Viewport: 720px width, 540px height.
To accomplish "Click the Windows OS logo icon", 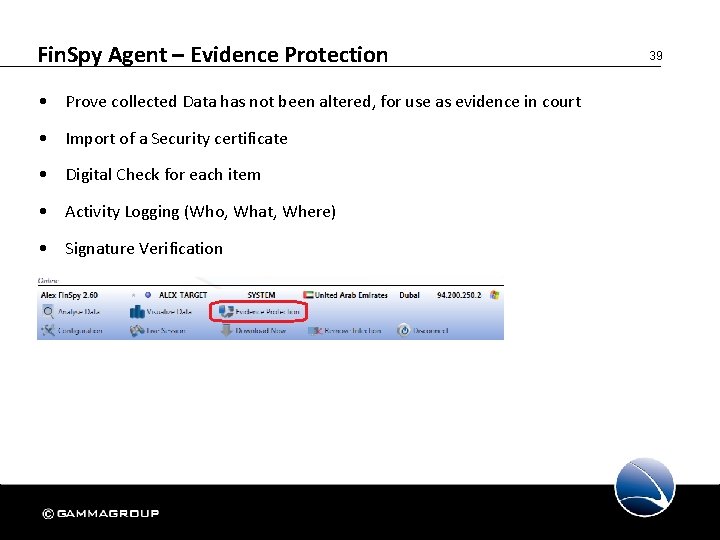I will pyautogui.click(x=495, y=295).
